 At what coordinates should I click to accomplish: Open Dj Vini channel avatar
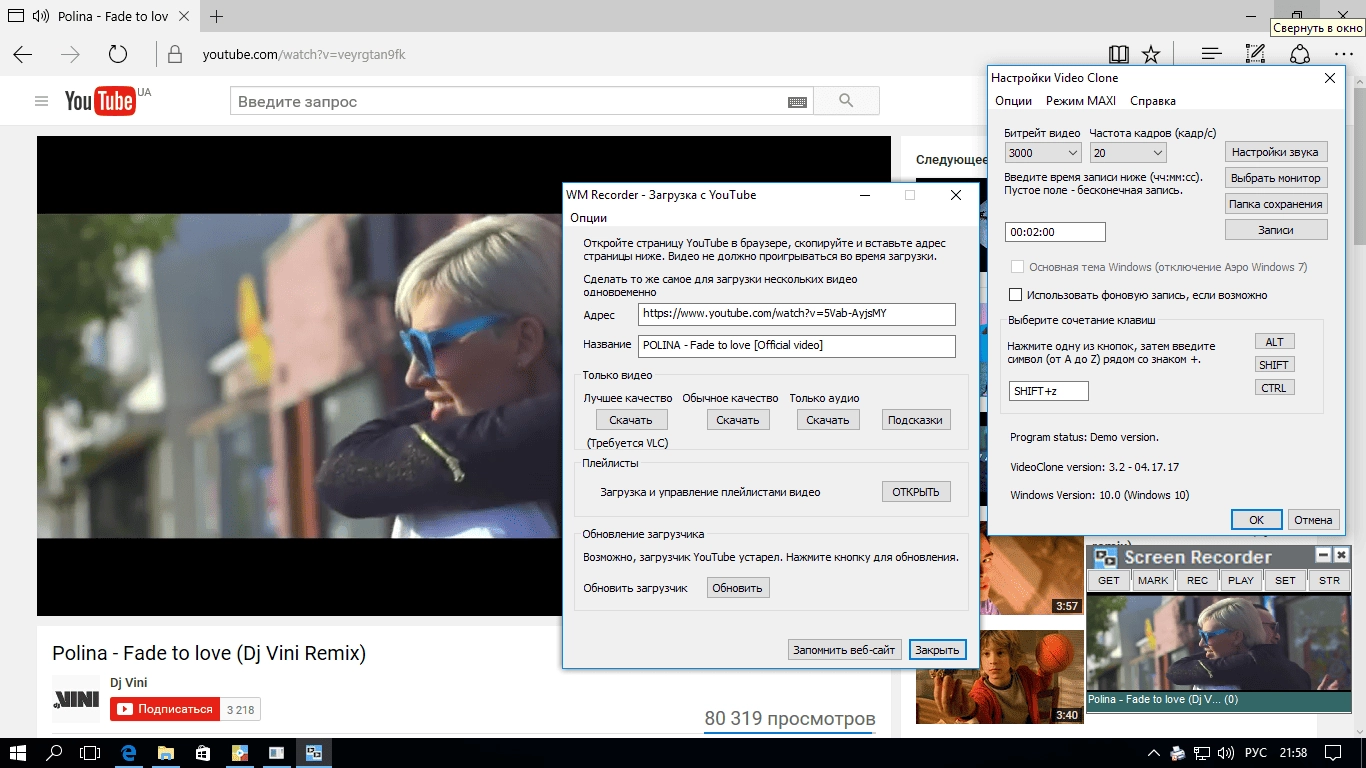[x=76, y=699]
